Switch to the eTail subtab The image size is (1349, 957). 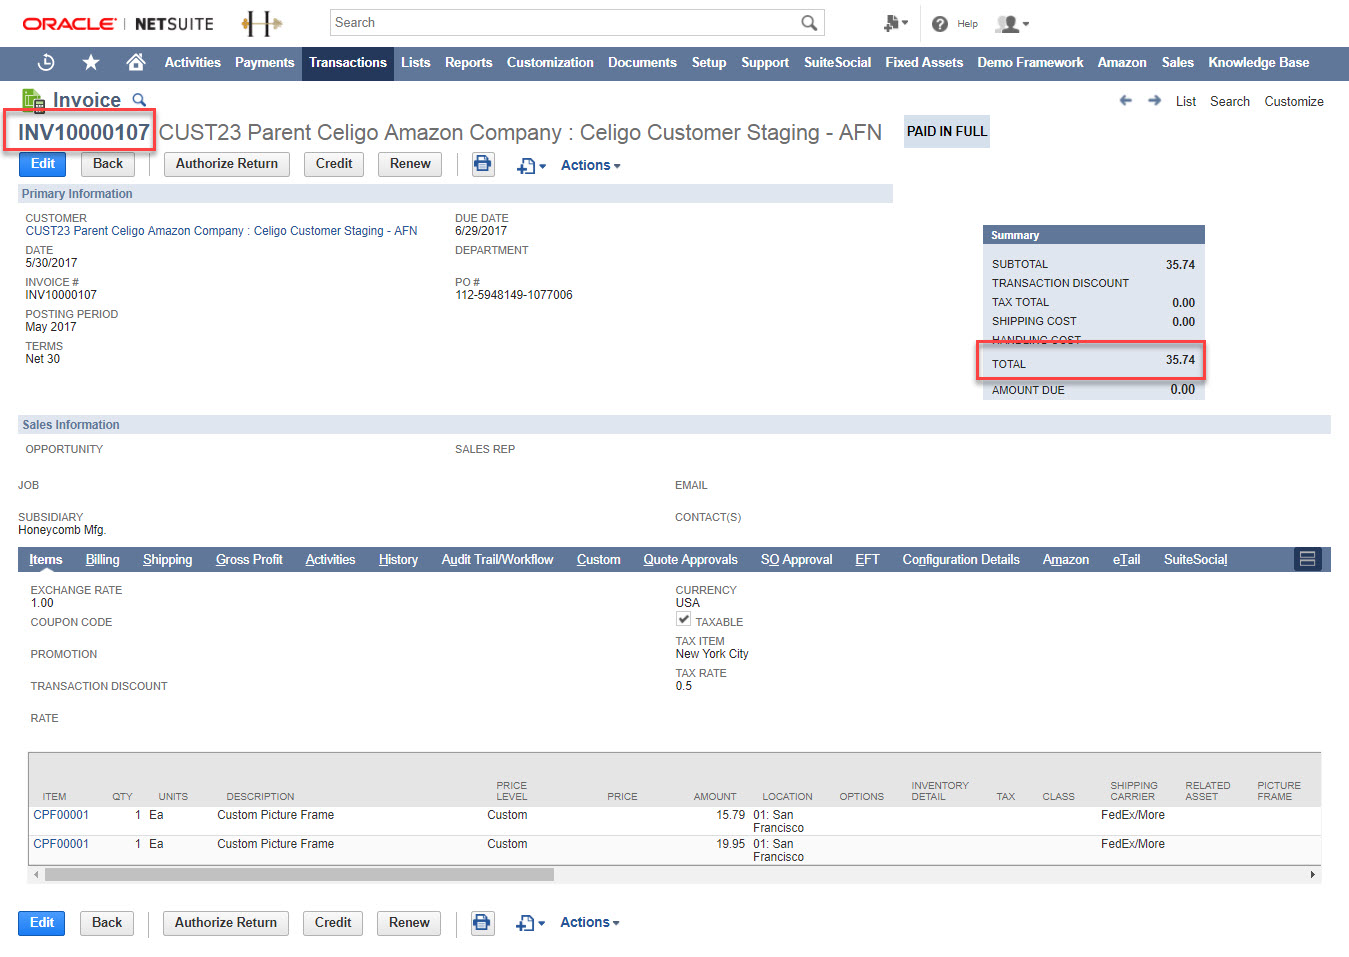1126,560
